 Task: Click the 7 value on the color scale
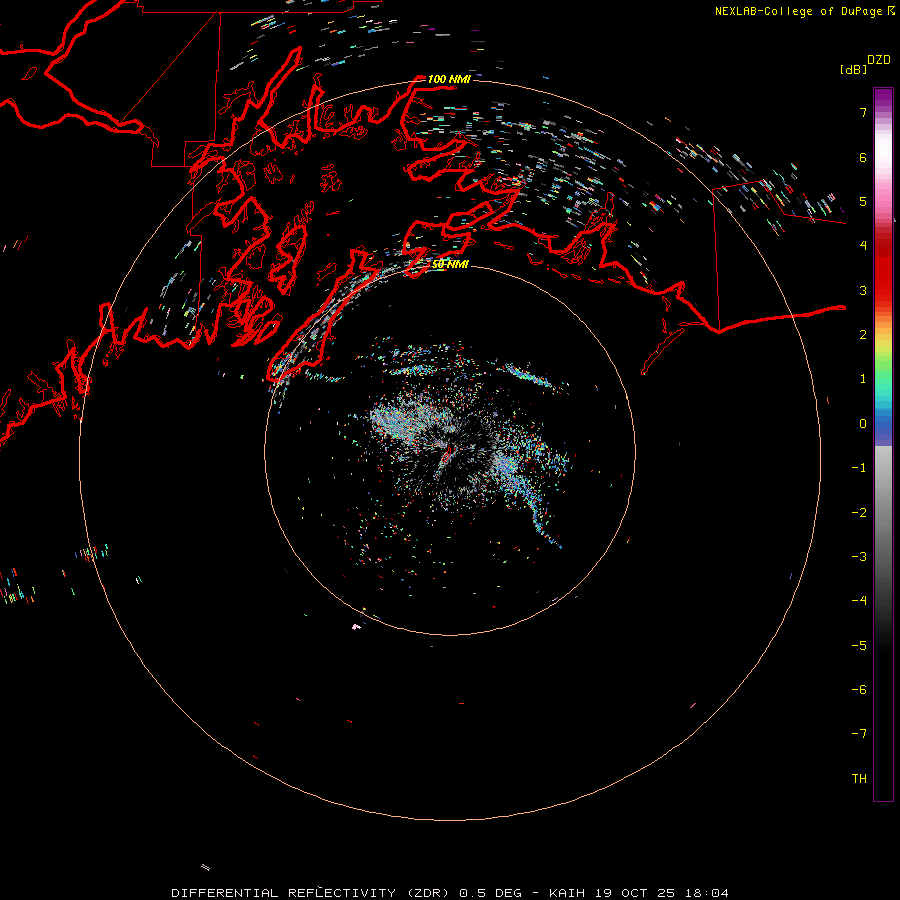[863, 112]
